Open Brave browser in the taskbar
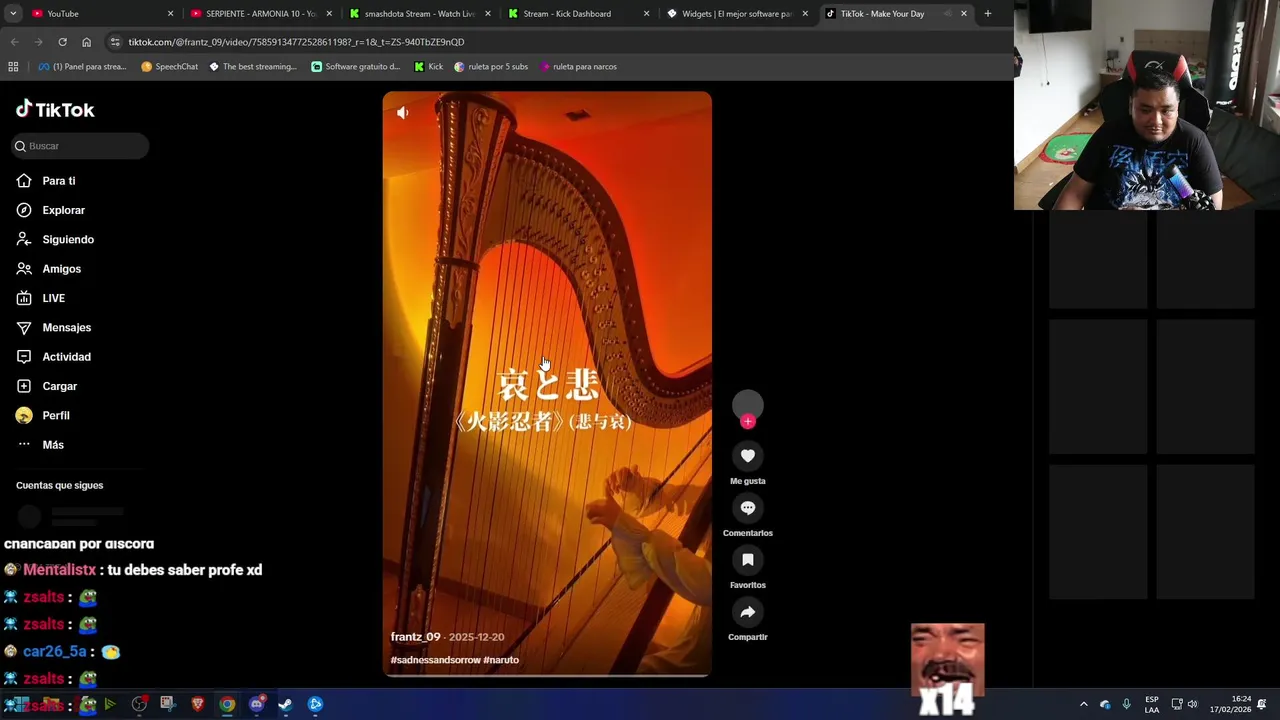 198,704
